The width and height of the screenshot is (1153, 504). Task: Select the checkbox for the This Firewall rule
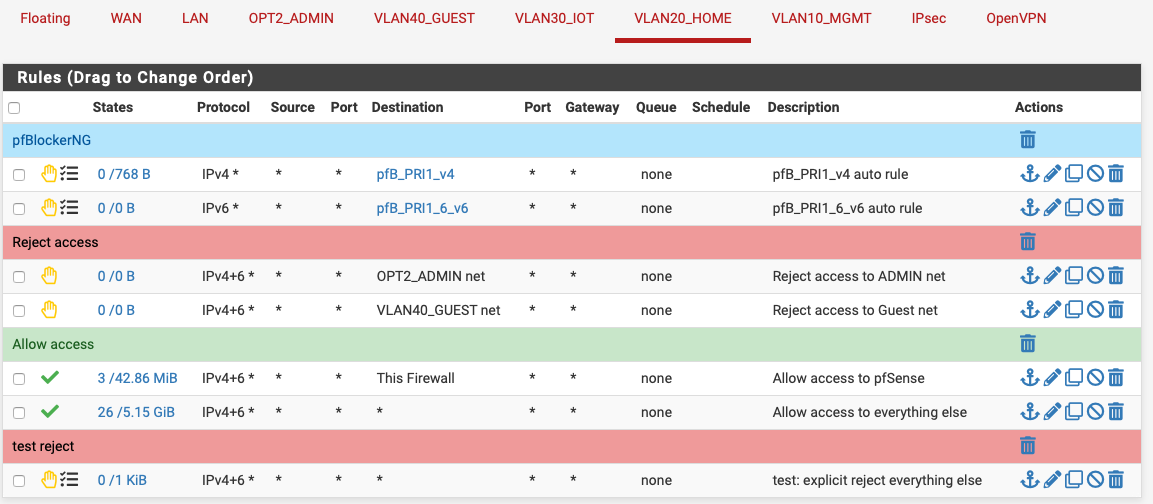tap(19, 379)
